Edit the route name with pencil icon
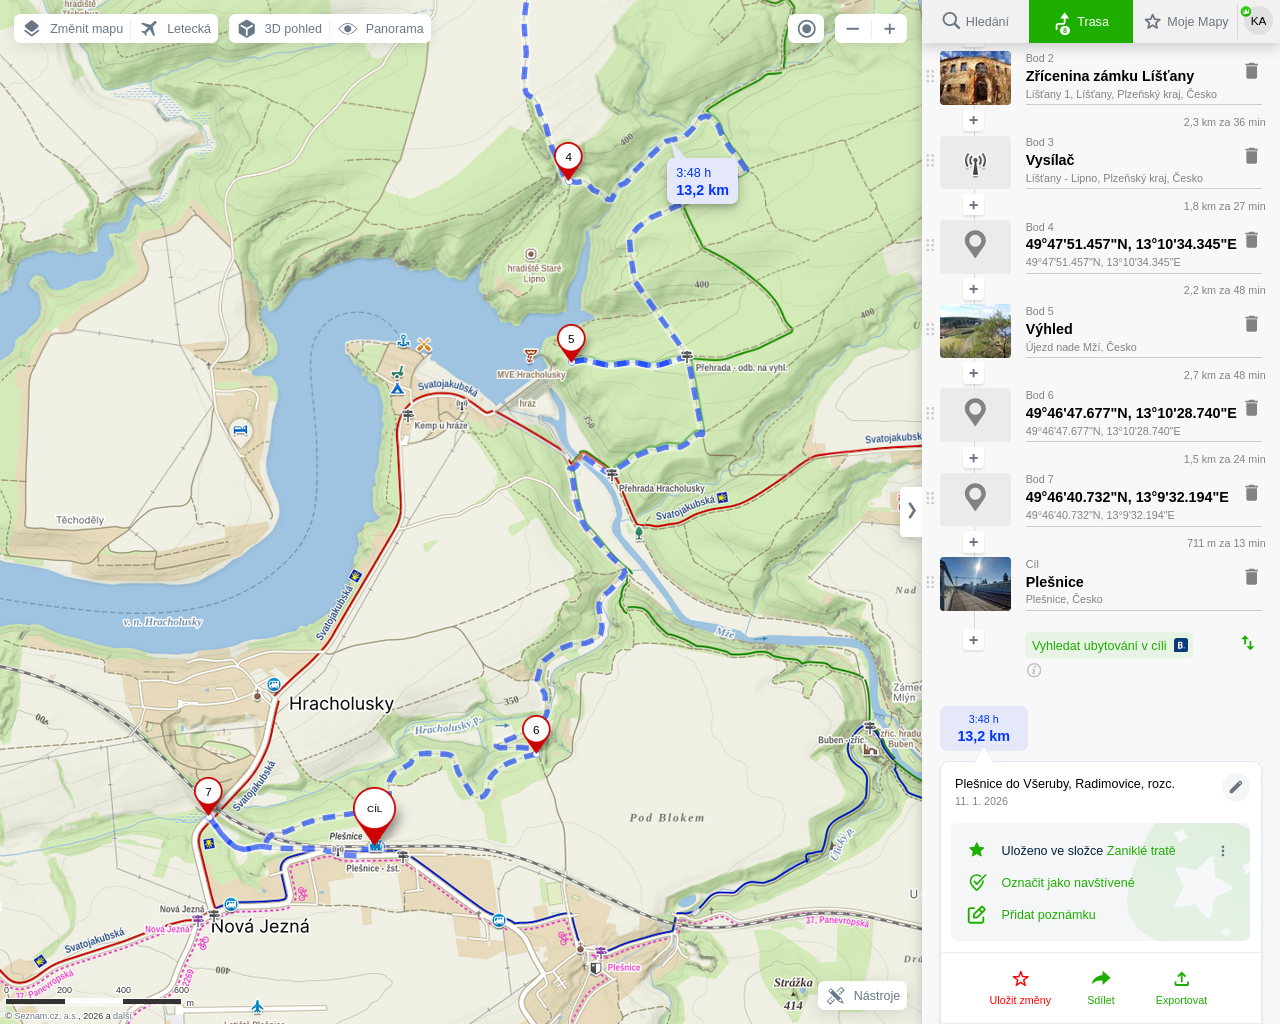 click(x=1236, y=787)
